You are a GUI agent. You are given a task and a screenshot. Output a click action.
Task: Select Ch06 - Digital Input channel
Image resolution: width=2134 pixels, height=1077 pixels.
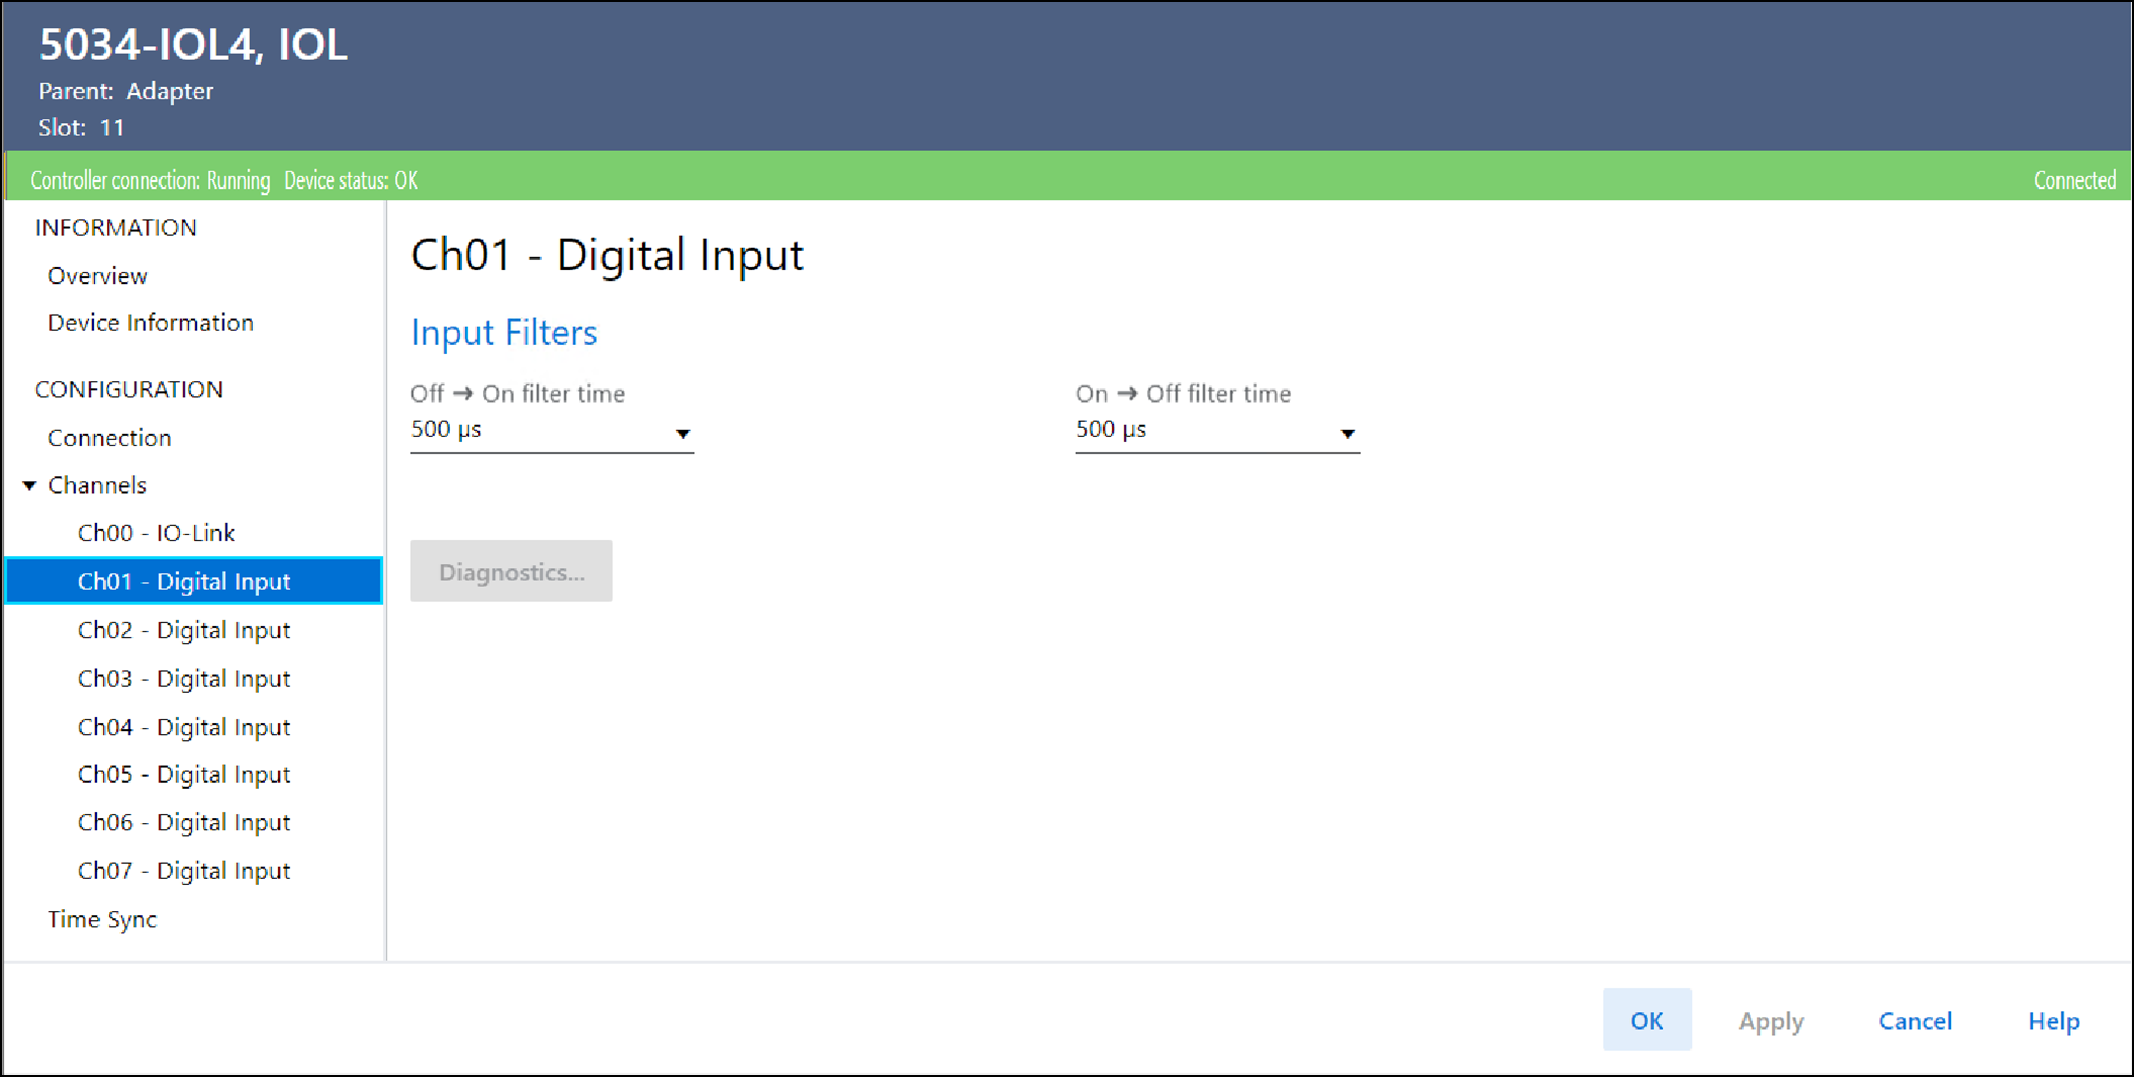click(184, 823)
